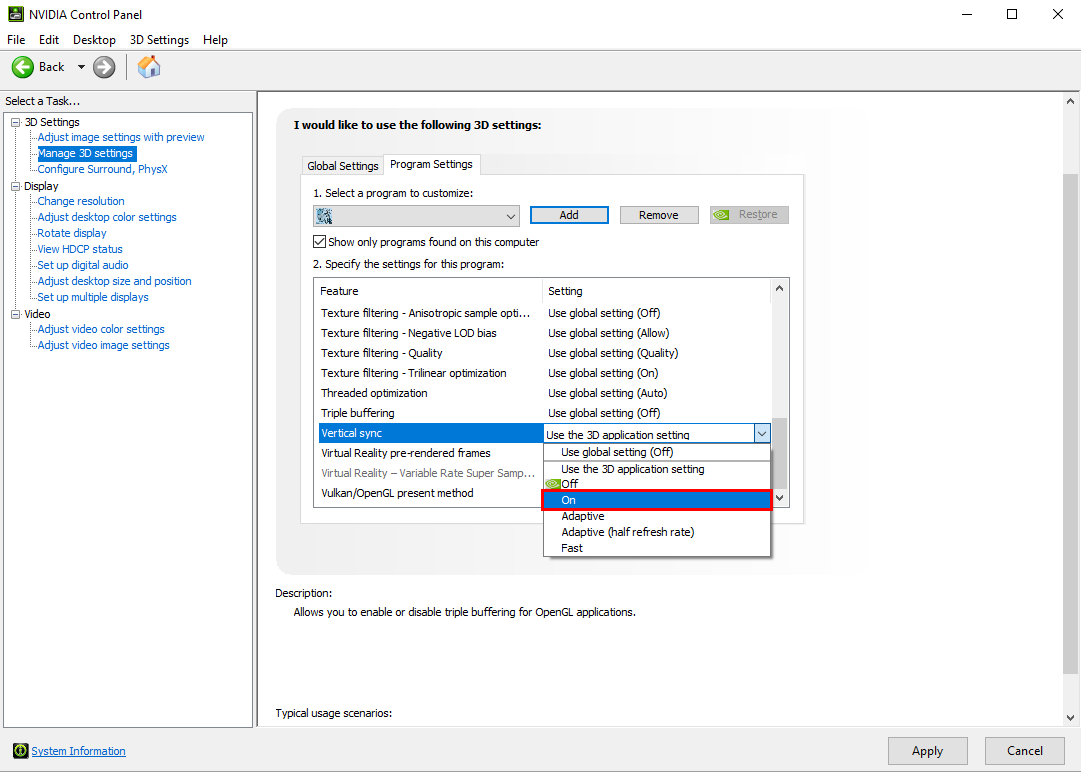Select Virtual Reality pre-rendered frames row
The height and width of the screenshot is (773, 1081).
430,453
